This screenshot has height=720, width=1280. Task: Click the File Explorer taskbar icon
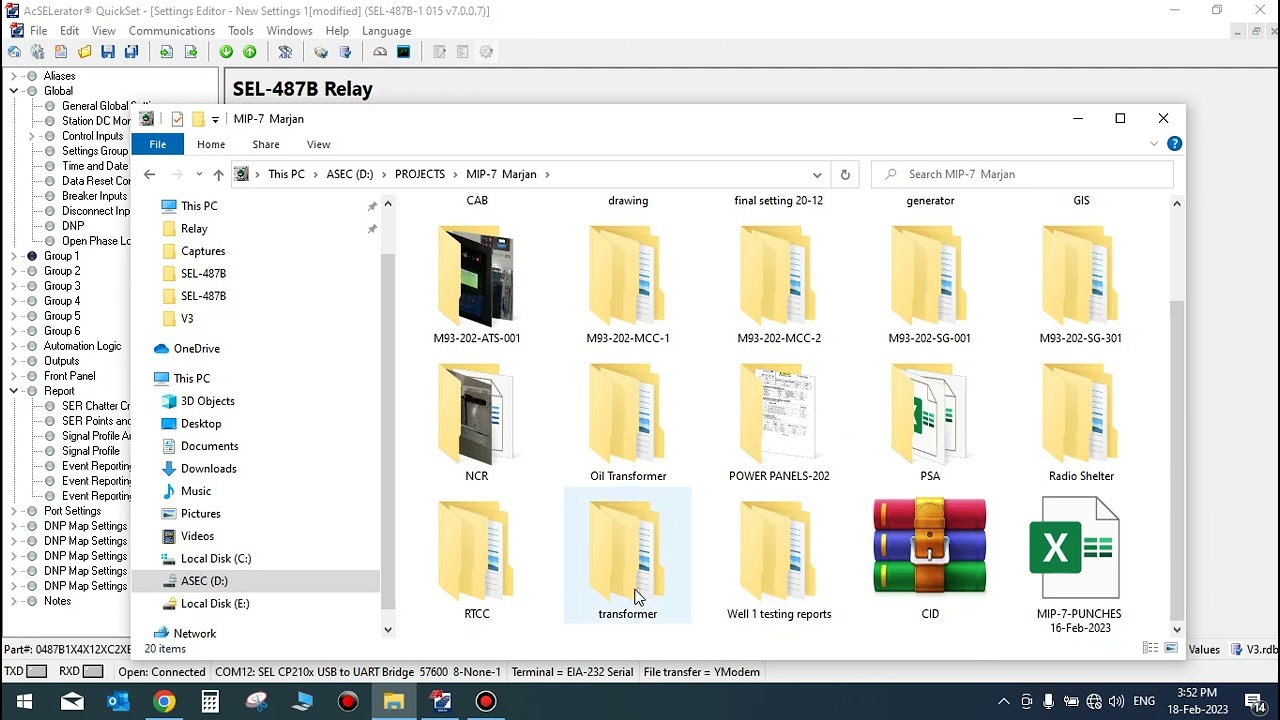point(394,702)
